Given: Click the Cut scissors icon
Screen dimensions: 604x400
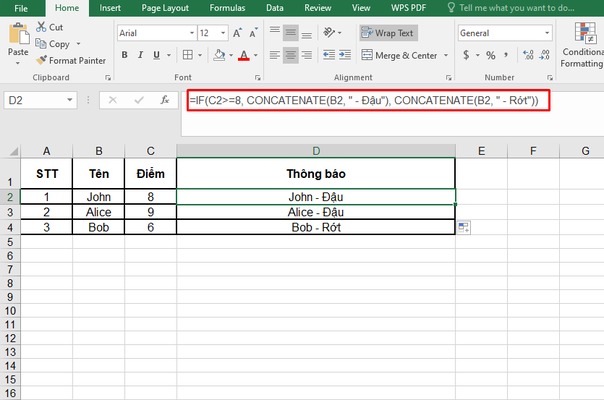Looking at the screenshot, I should 41,27.
